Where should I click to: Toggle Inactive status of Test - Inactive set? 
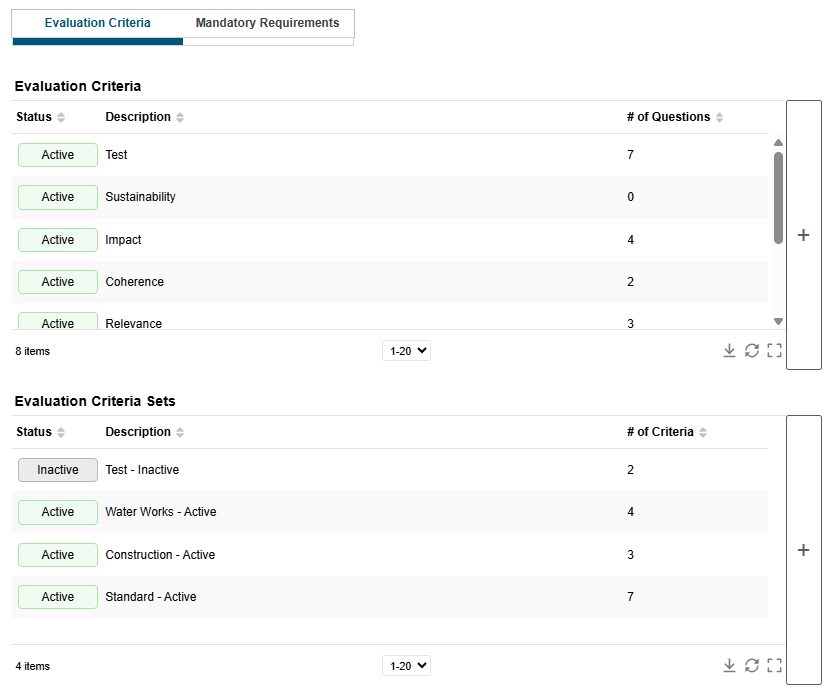(58, 470)
